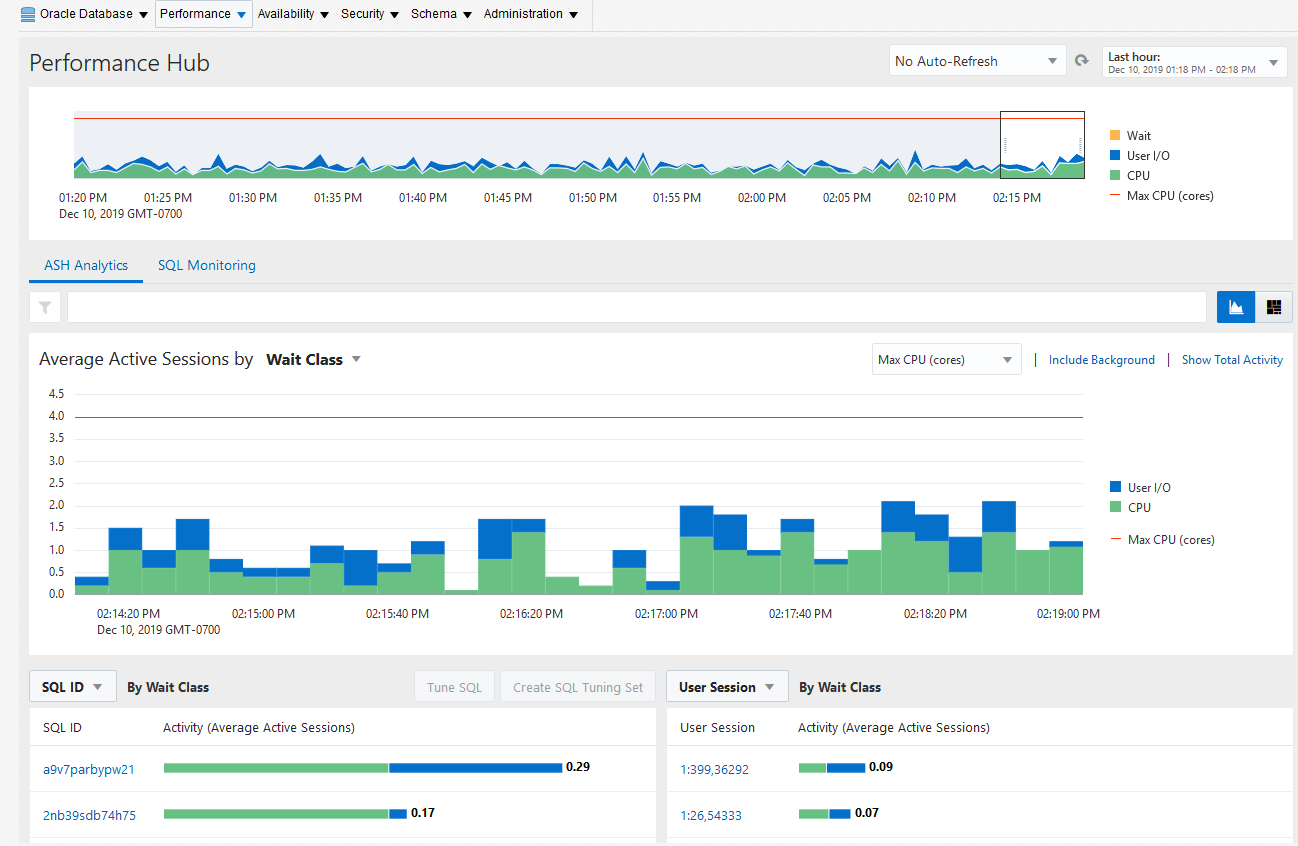Switch to area chart view icon
Image resolution: width=1298 pixels, height=846 pixels.
(1235, 307)
